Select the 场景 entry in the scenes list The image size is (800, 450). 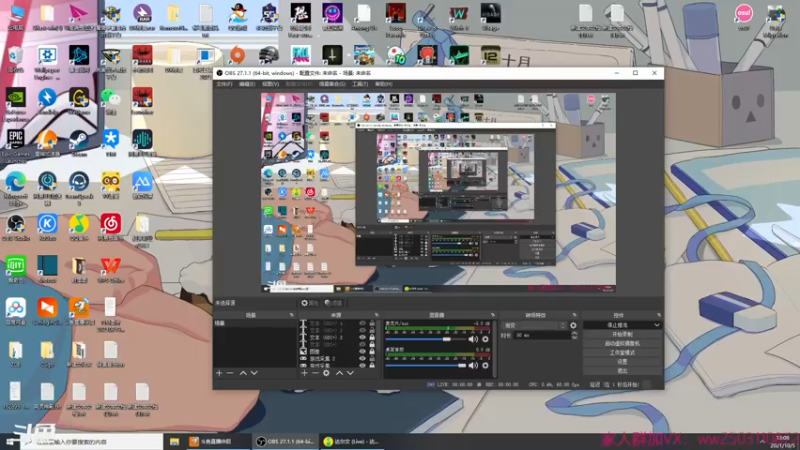(x=254, y=323)
